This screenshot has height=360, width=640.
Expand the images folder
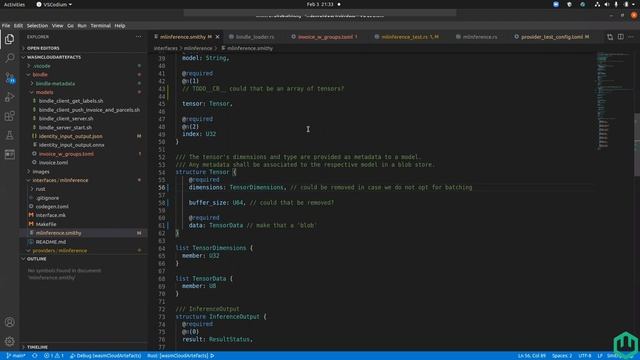pos(41,171)
